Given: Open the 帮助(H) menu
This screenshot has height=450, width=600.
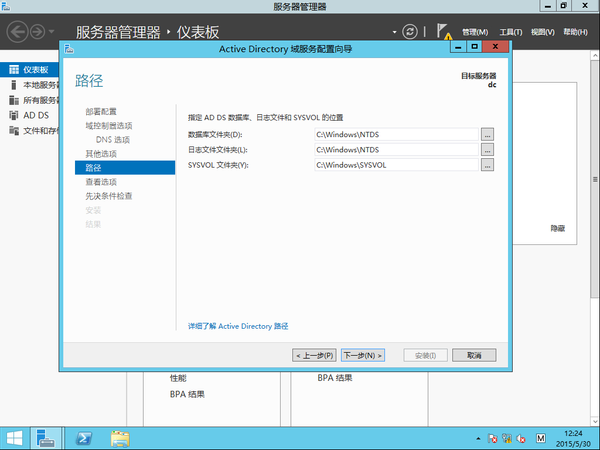Looking at the screenshot, I should pyautogui.click(x=575, y=32).
